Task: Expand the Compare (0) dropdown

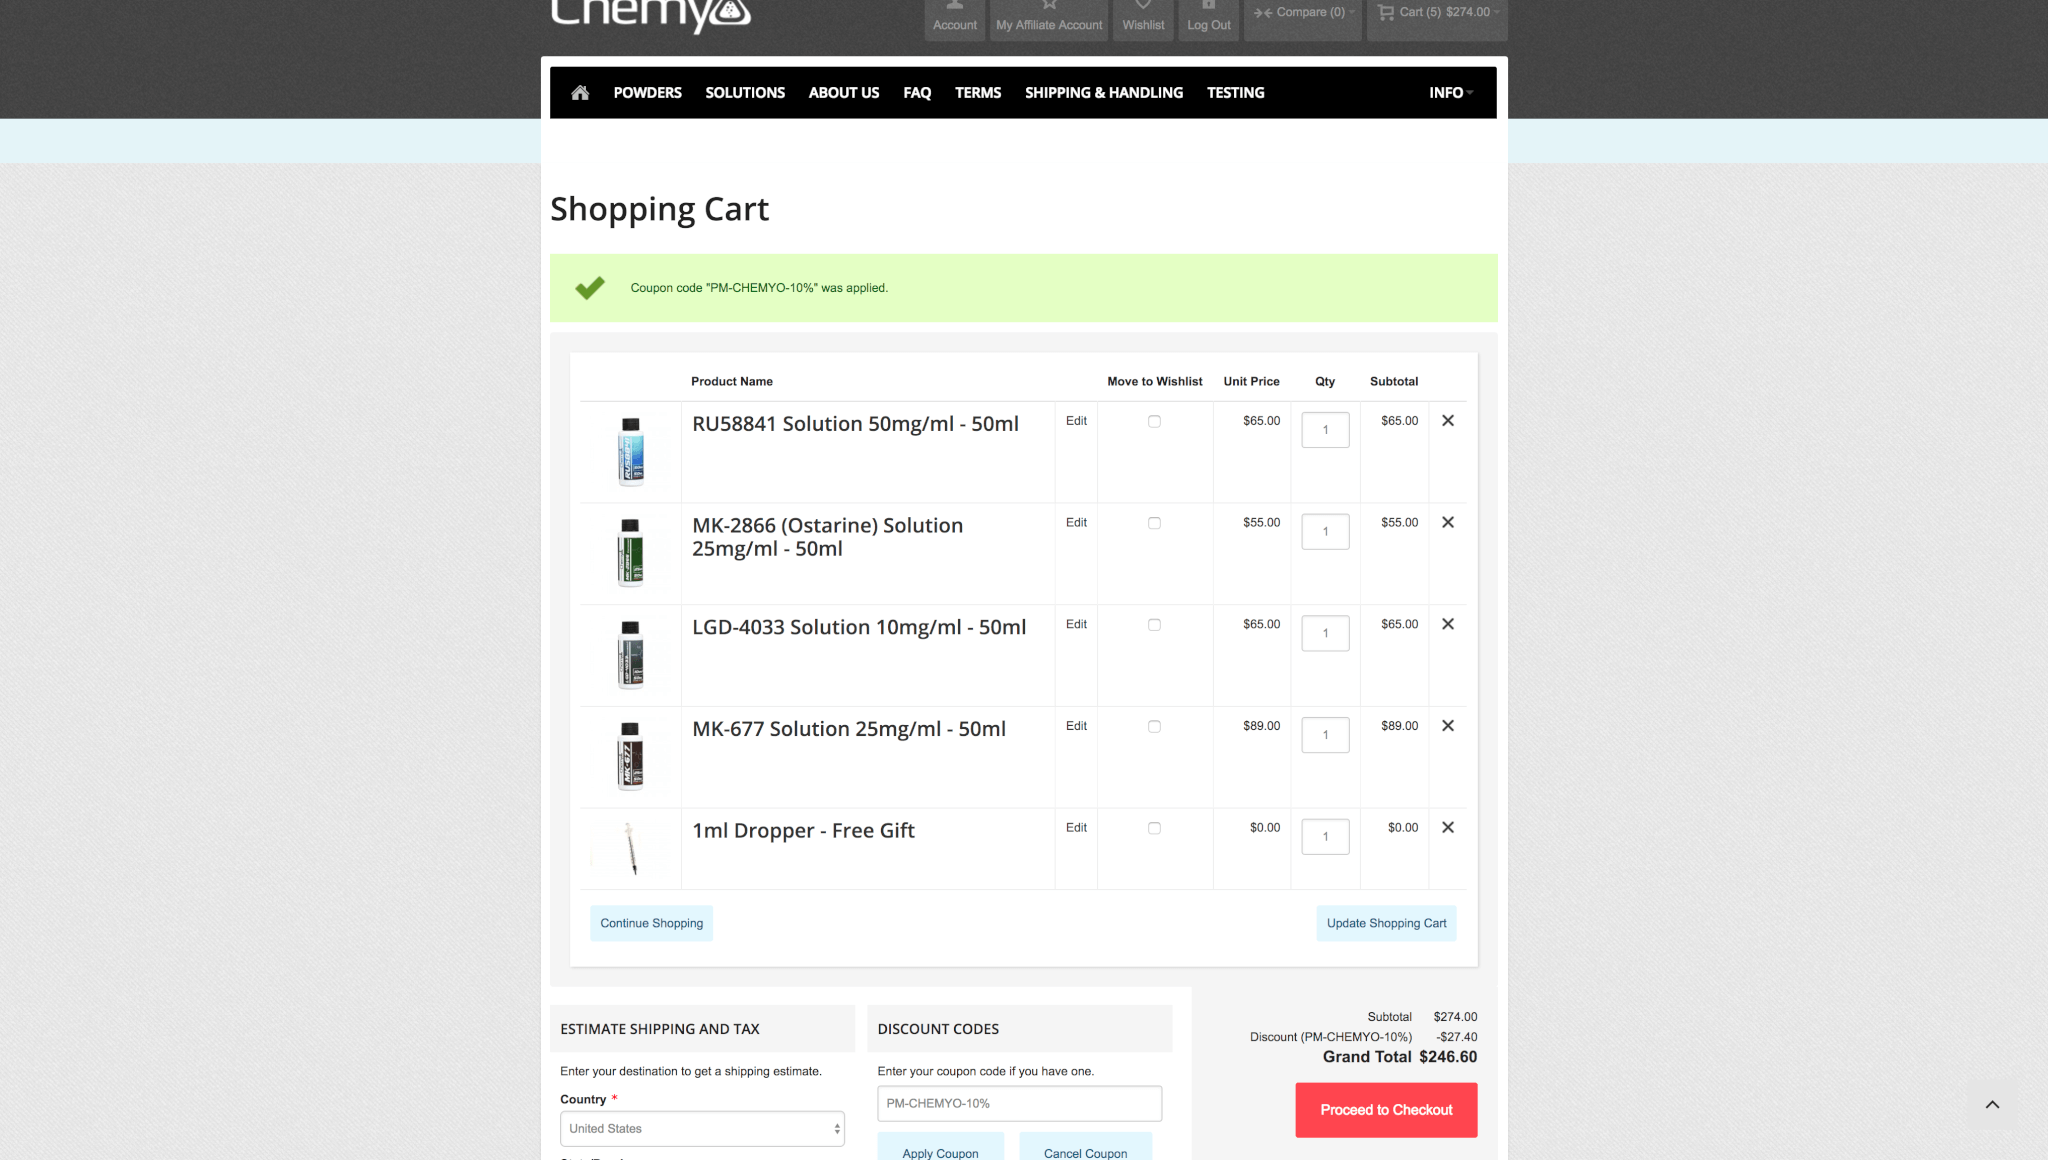Action: (1303, 14)
